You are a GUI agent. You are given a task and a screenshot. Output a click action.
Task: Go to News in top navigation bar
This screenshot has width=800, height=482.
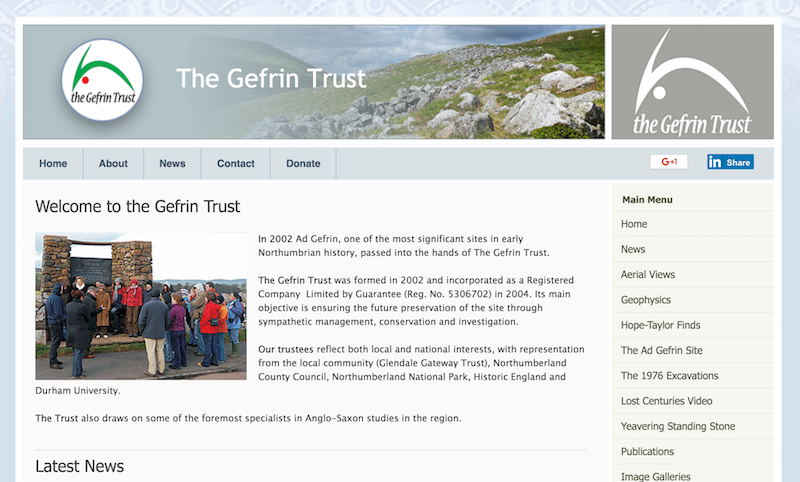point(172,164)
